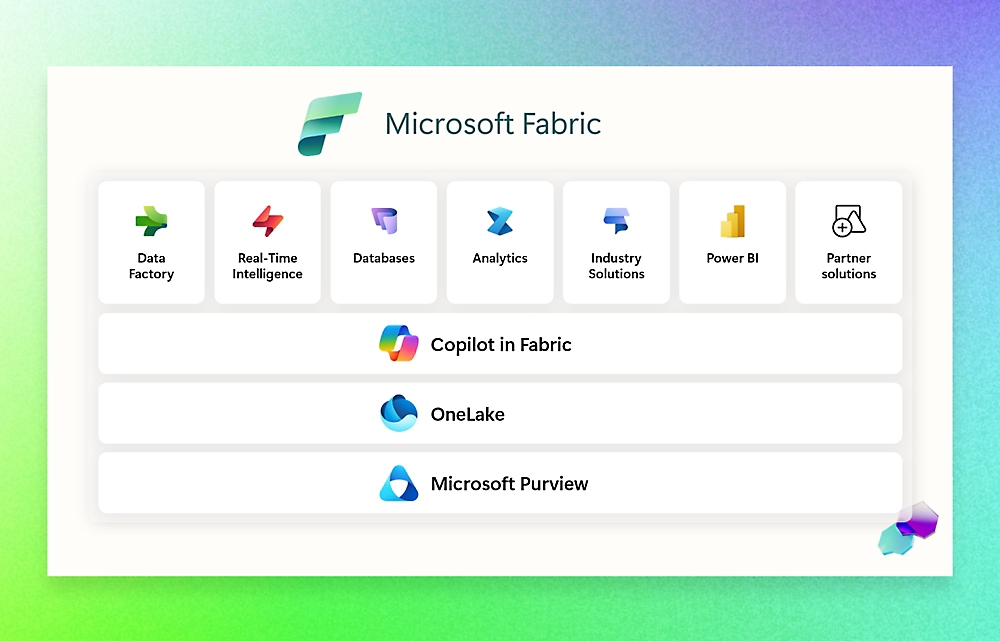Select the Copilot in Fabric banner row
Image resolution: width=1000 pixels, height=641 pixels.
tap(499, 344)
